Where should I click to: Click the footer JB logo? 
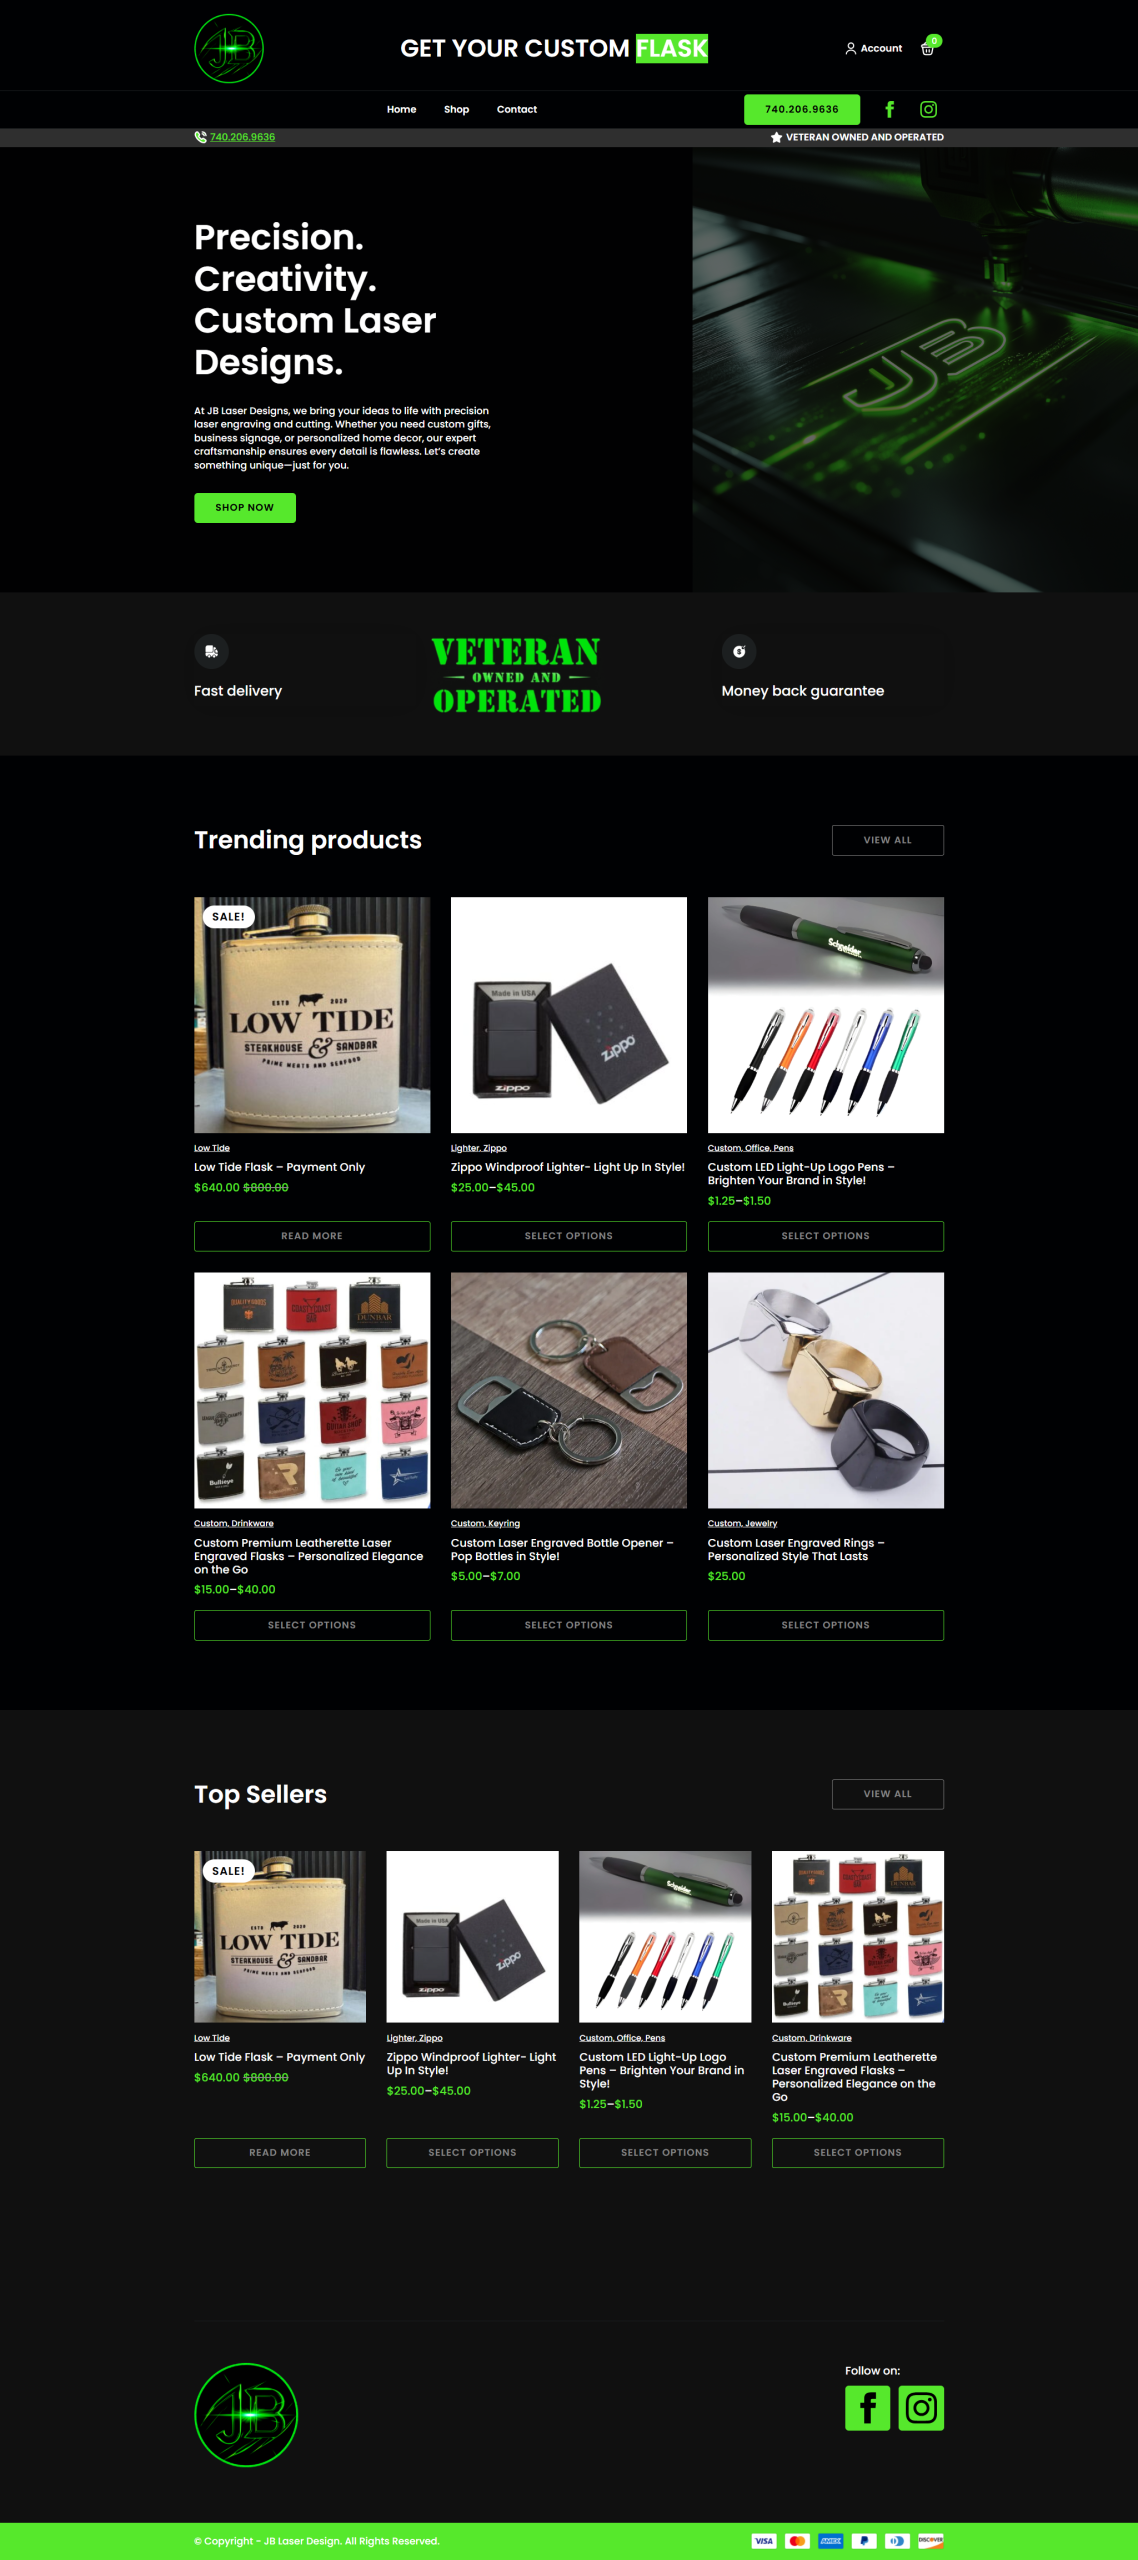tap(246, 2415)
